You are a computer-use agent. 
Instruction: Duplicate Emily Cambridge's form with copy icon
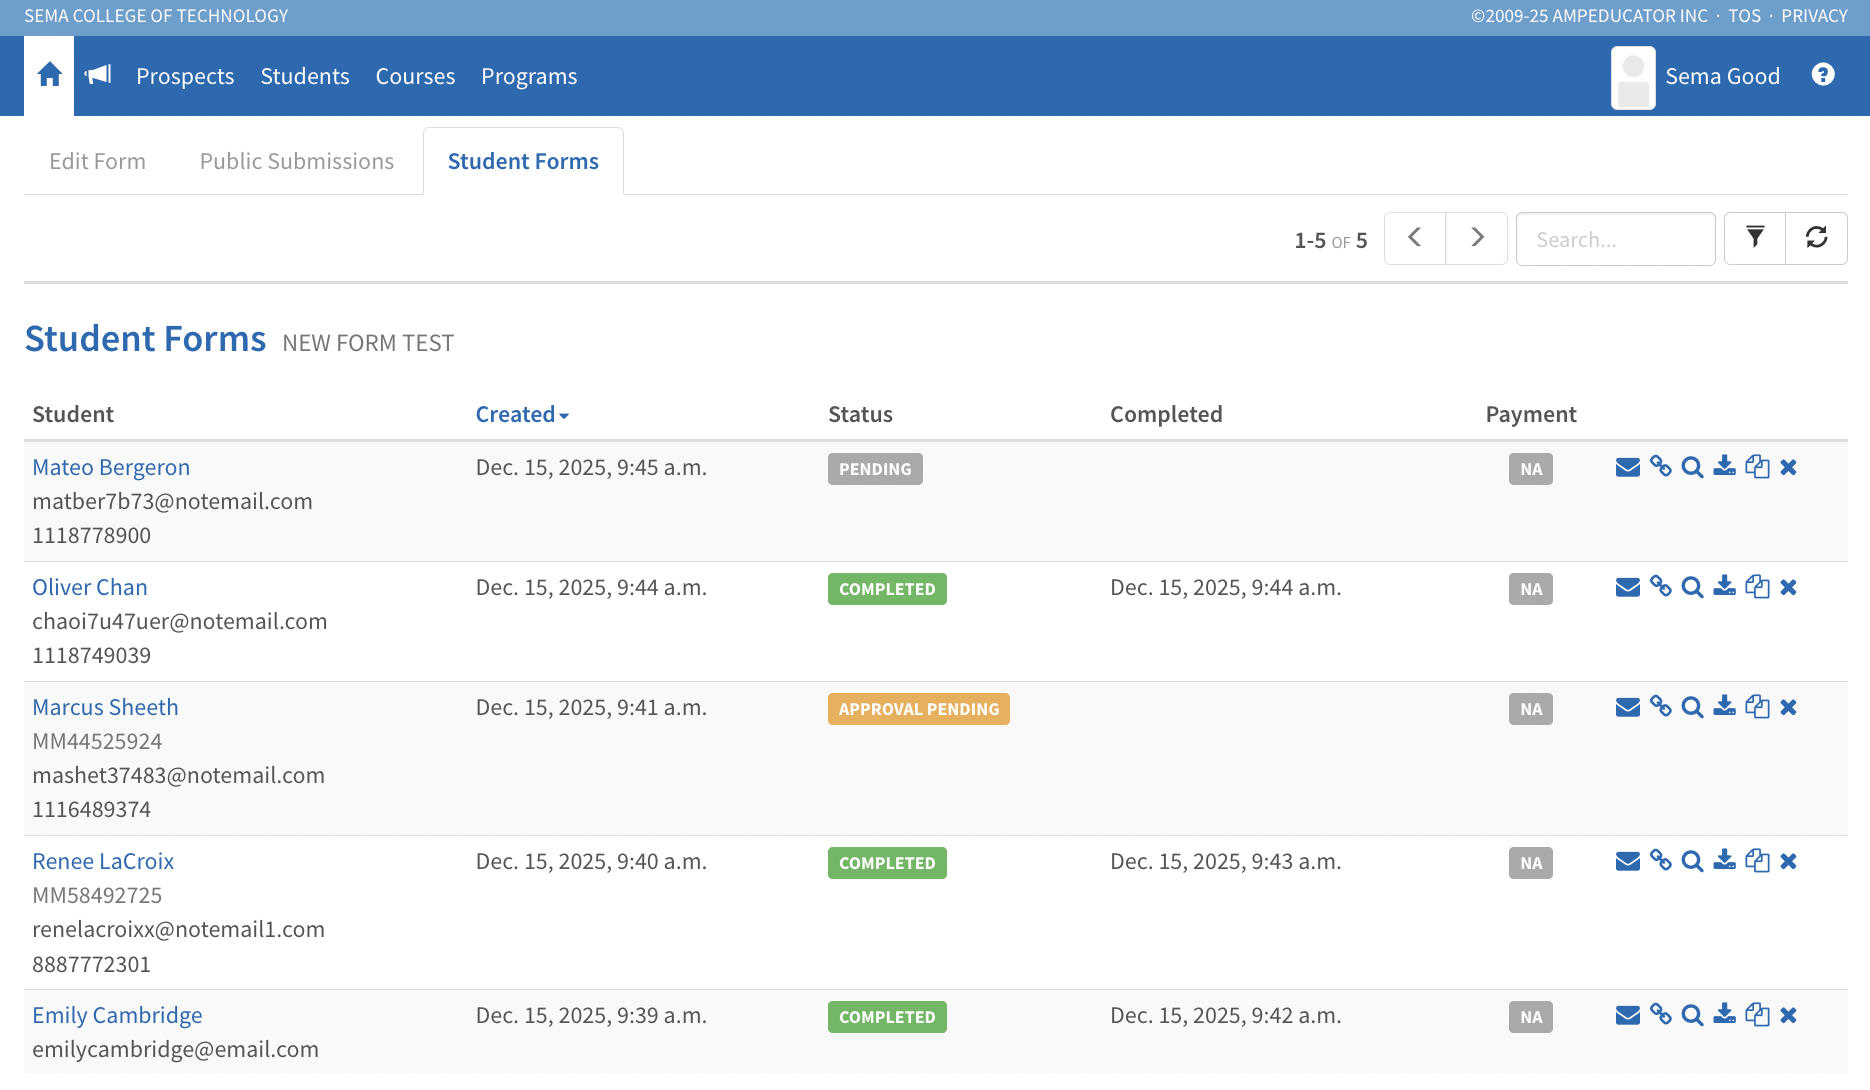[1757, 1015]
